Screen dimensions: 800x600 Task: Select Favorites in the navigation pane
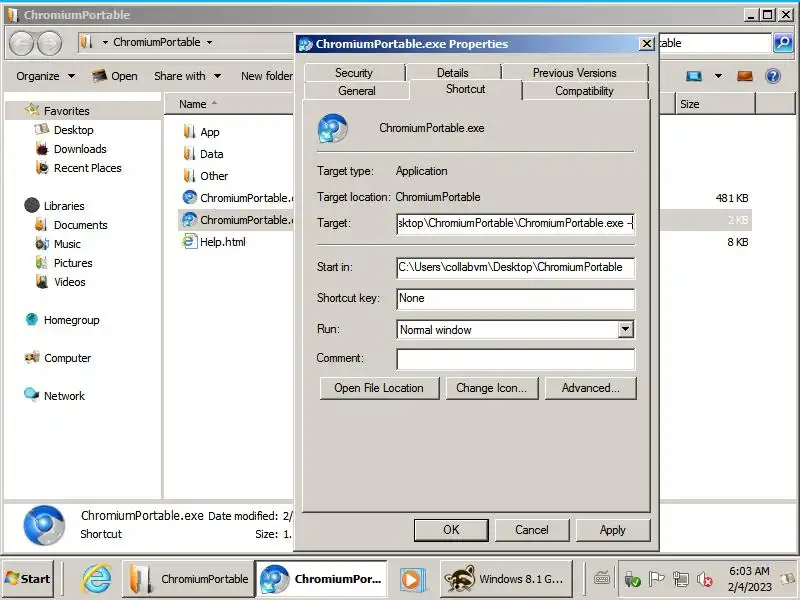click(66, 111)
